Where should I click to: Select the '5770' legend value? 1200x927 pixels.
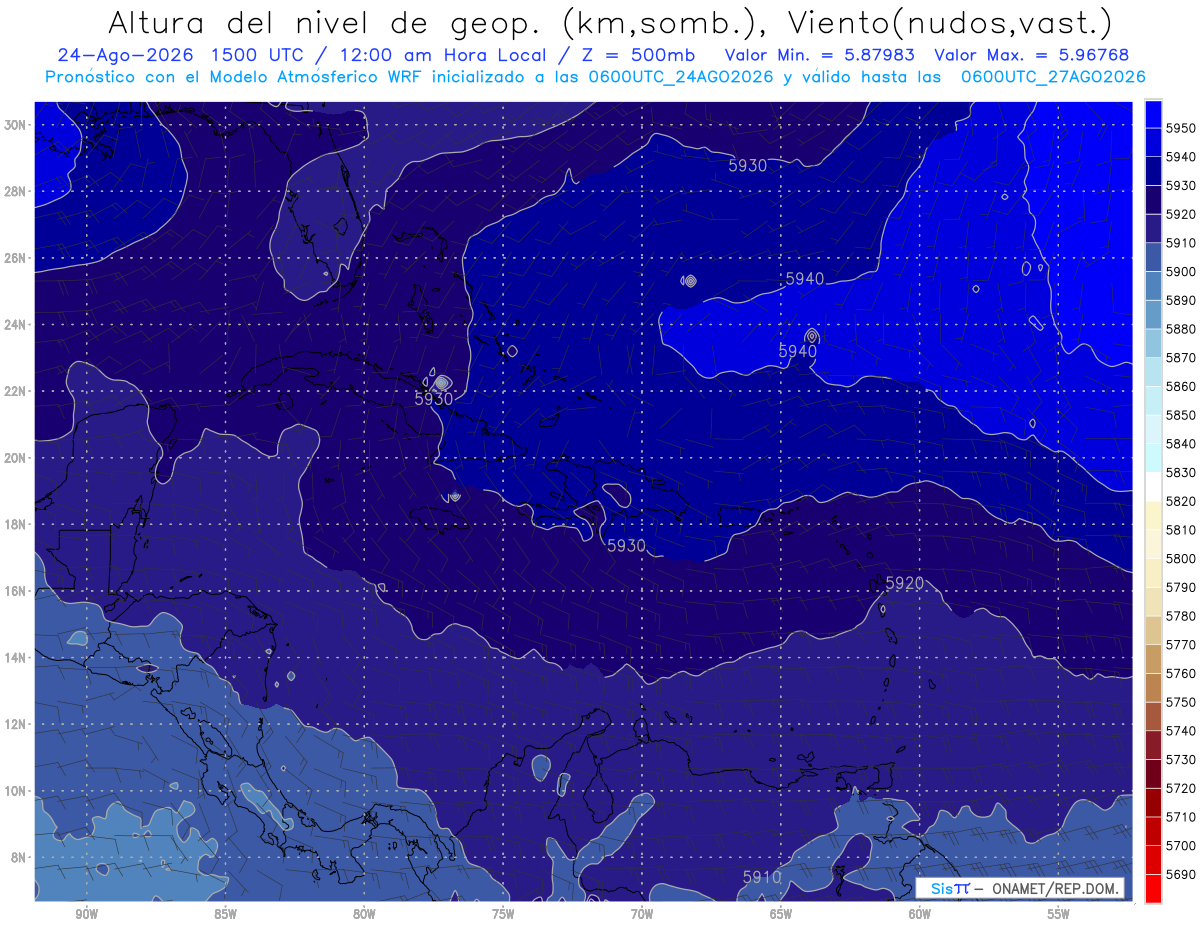(x=1181, y=645)
